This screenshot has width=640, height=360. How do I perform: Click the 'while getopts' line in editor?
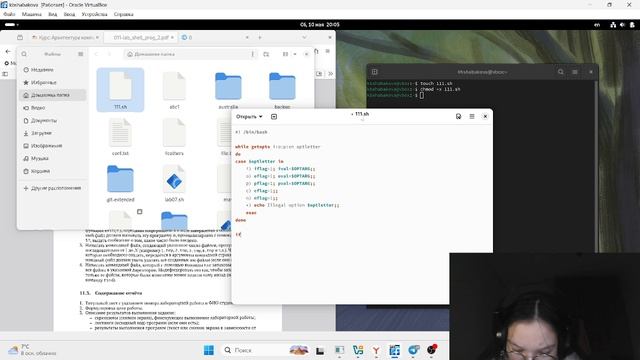click(278, 147)
